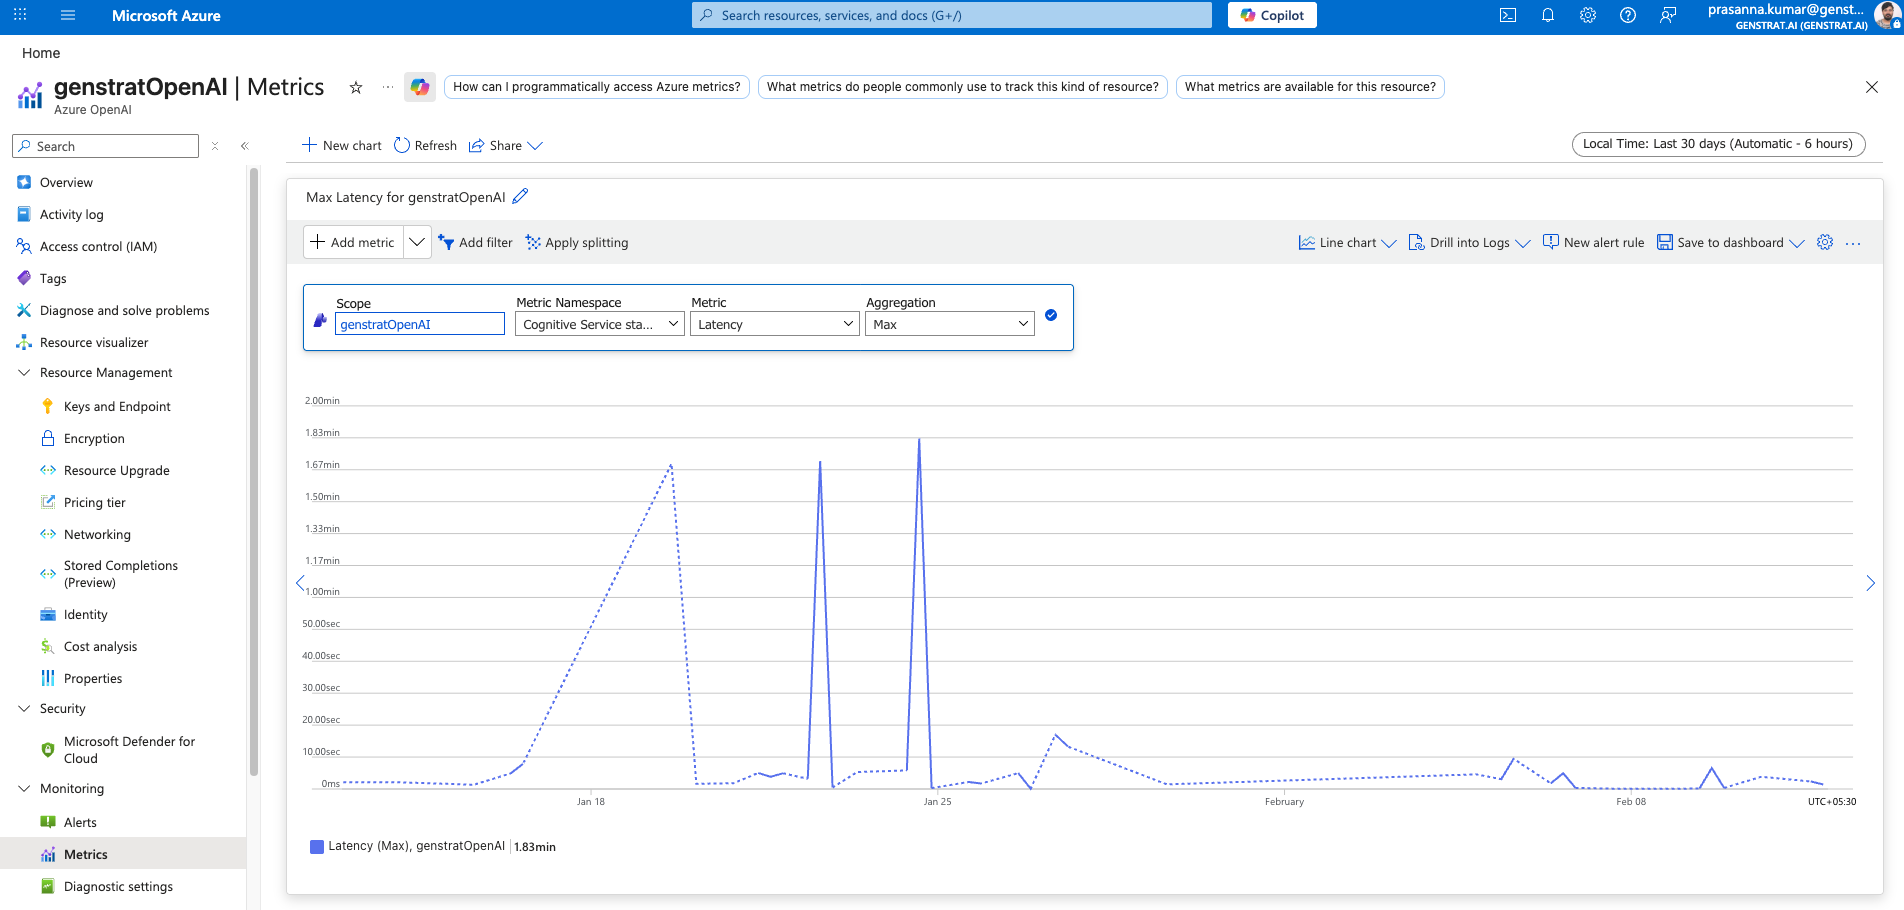Viewport: 1904px width, 910px height.
Task: Clear the sidebar search filter
Action: tap(215, 146)
